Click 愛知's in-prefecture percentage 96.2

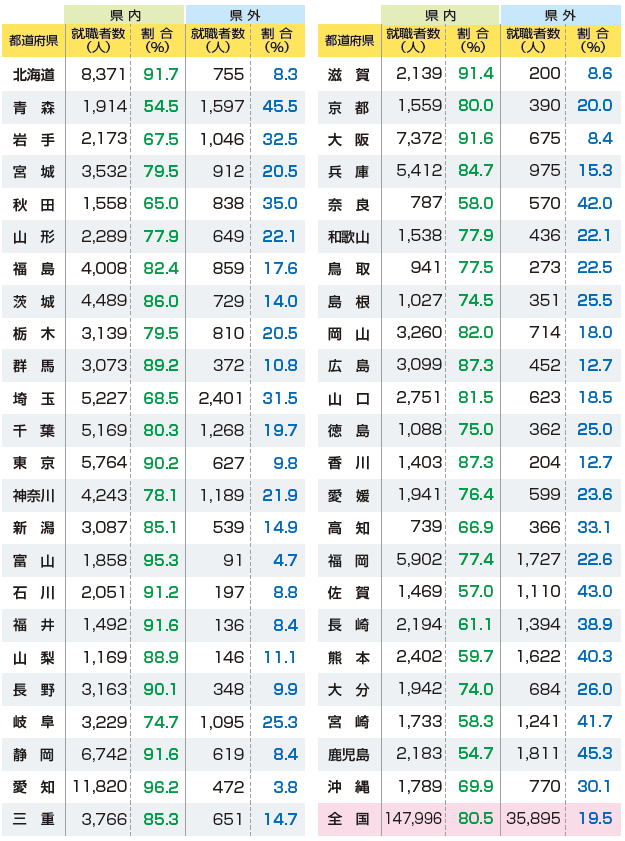161,787
